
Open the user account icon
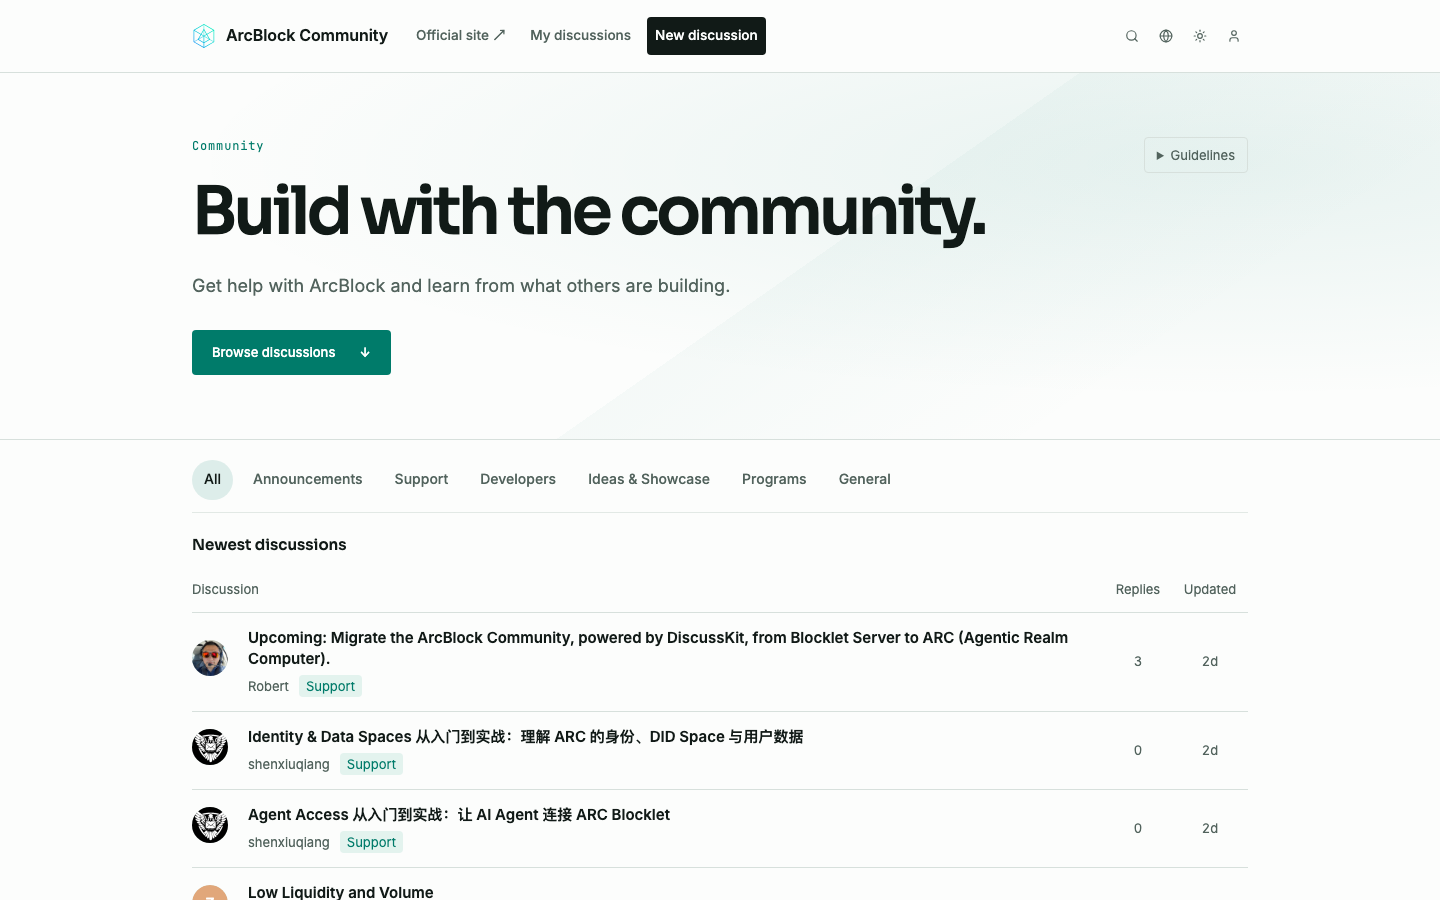[1234, 36]
